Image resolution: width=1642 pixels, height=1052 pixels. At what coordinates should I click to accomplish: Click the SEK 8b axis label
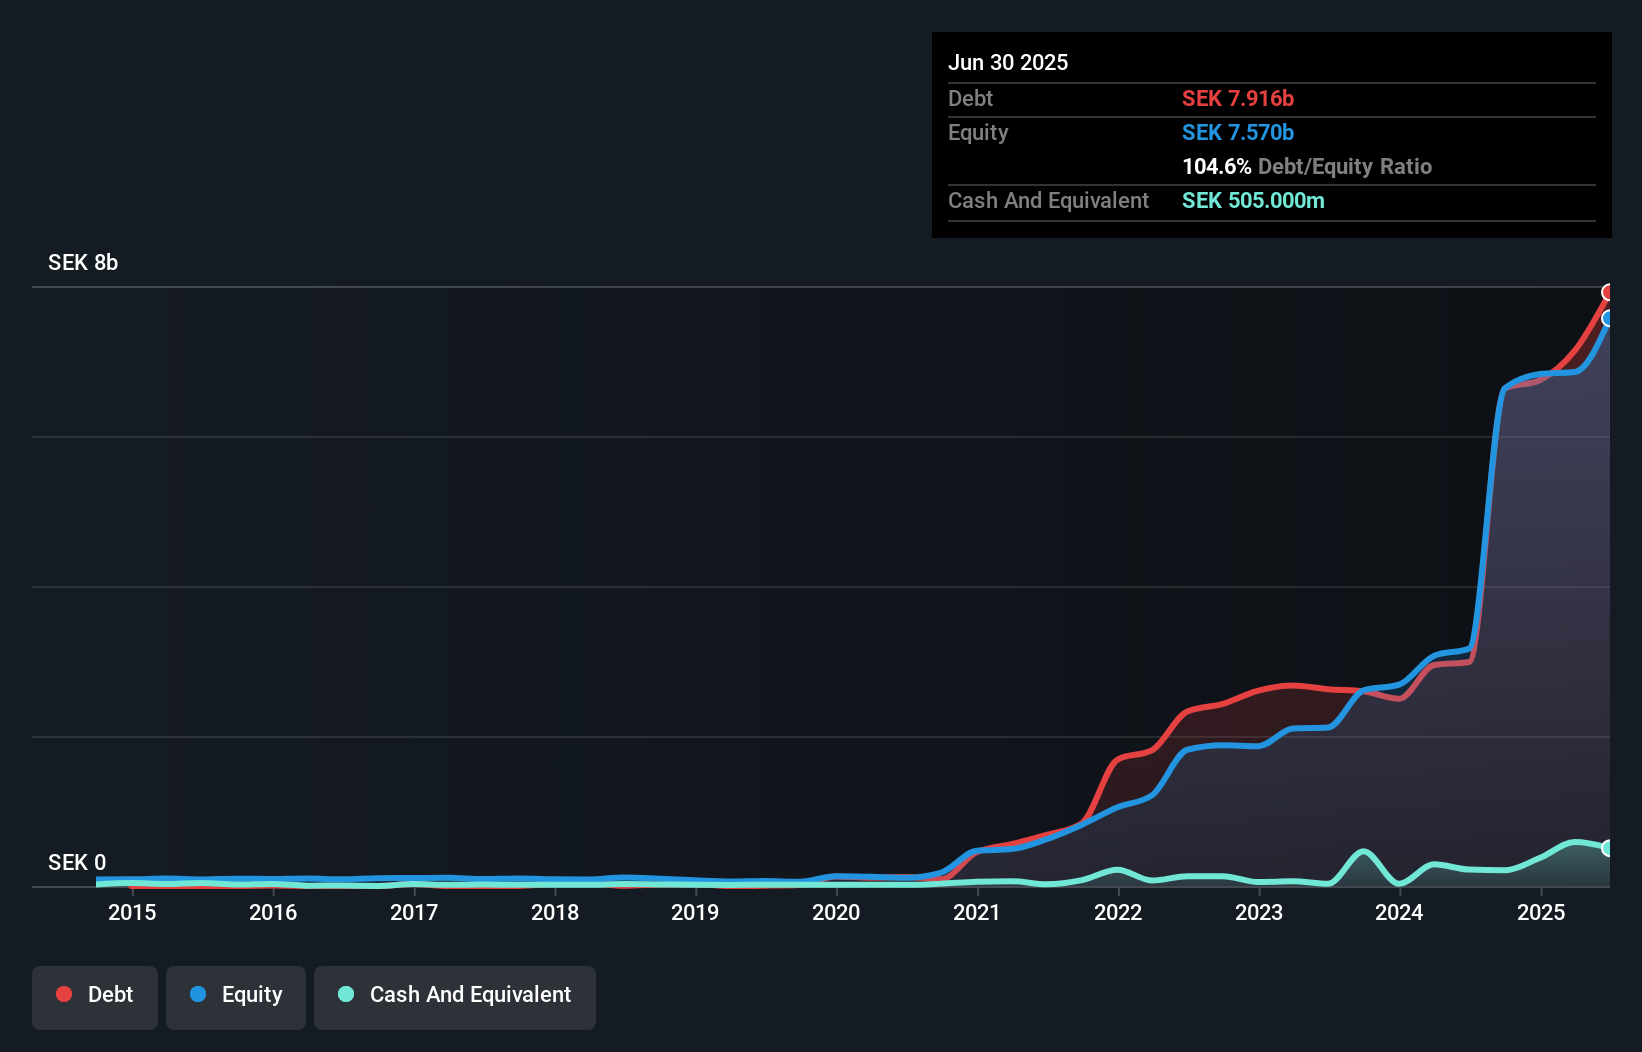click(x=83, y=262)
